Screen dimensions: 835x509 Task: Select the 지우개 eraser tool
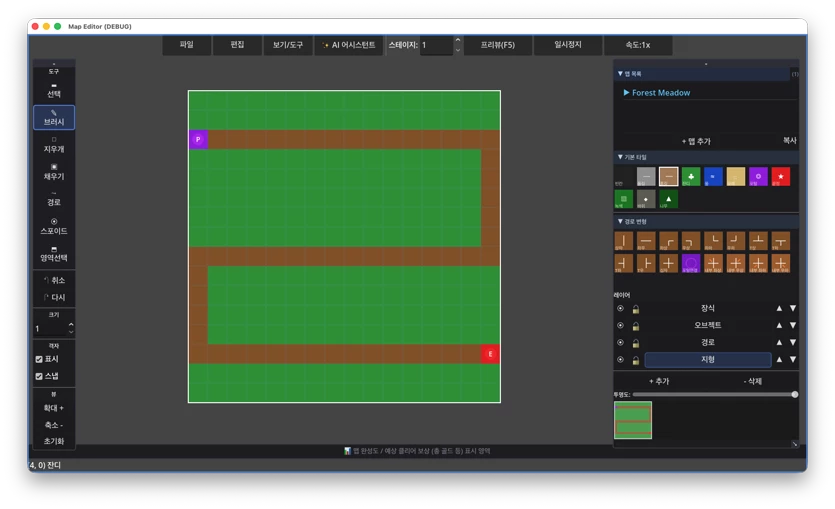(54, 144)
